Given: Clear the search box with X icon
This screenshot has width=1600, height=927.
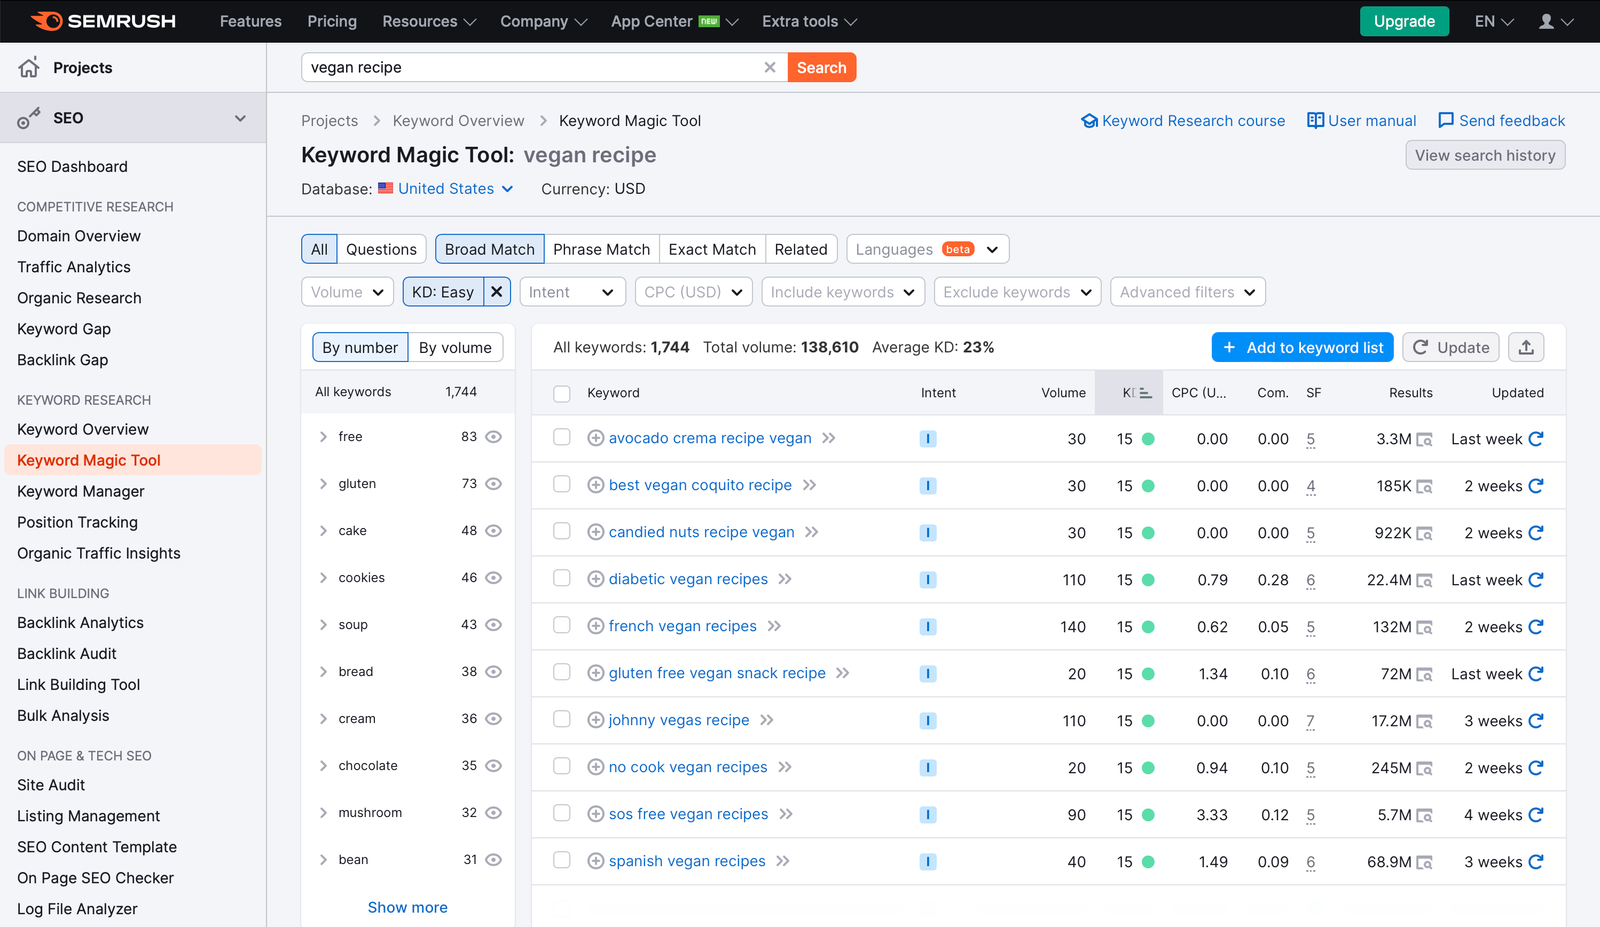Looking at the screenshot, I should (x=770, y=68).
